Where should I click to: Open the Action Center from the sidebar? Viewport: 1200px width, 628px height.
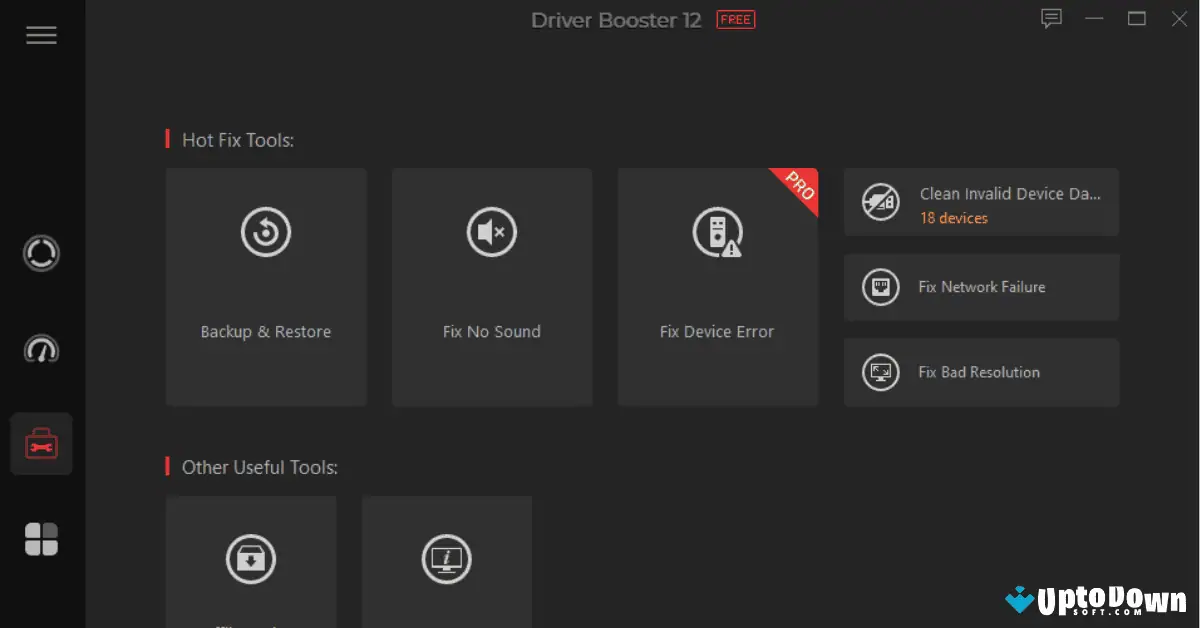(41, 539)
